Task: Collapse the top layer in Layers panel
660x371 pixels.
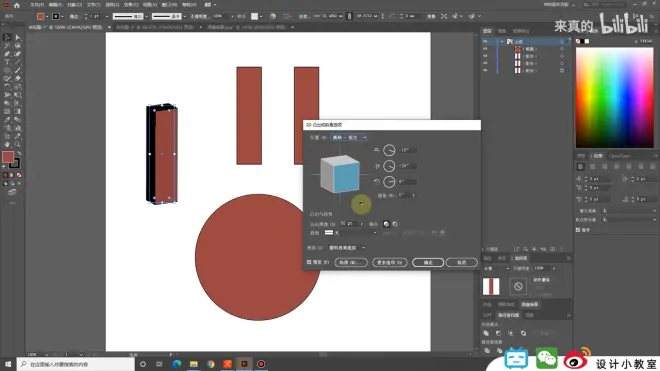Action: (502, 41)
